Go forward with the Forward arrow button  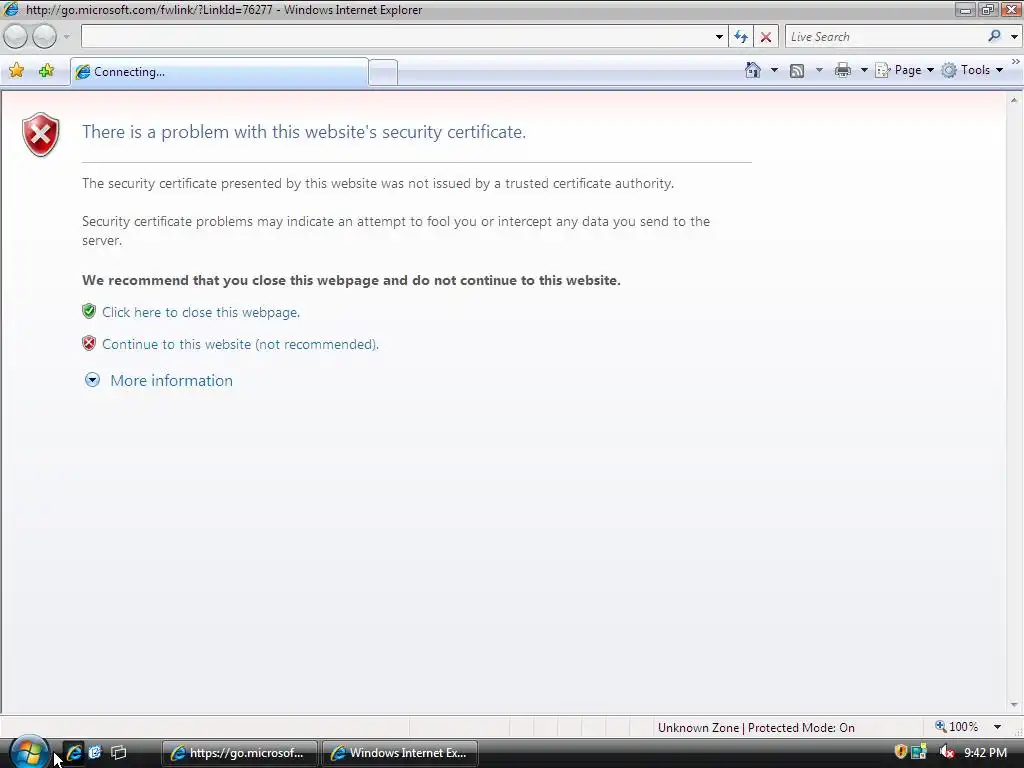coord(44,37)
